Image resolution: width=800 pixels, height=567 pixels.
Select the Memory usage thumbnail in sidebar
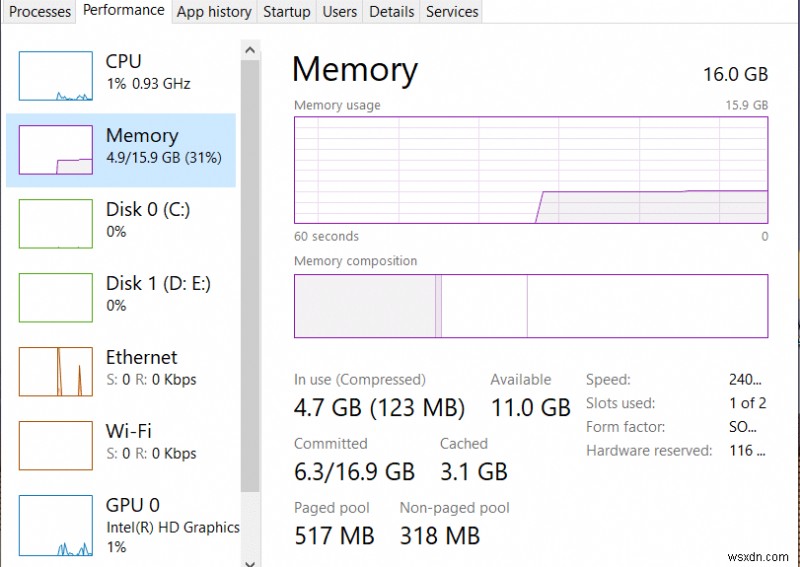[x=56, y=151]
